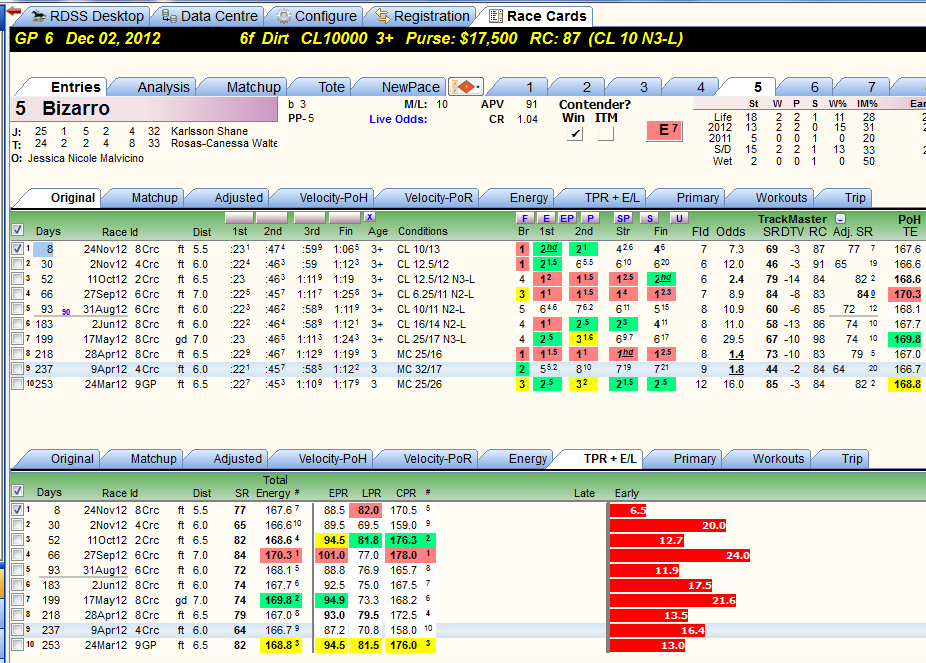This screenshot has width=926, height=663.
Task: Open the Velocity-PoH tab in the upper panel
Action: pyautogui.click(x=333, y=198)
